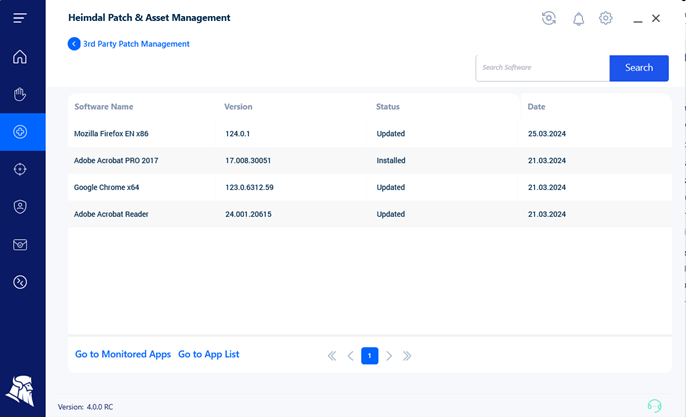Close the Heimdal window
Image resolution: width=686 pixels, height=417 pixels.
tap(656, 18)
